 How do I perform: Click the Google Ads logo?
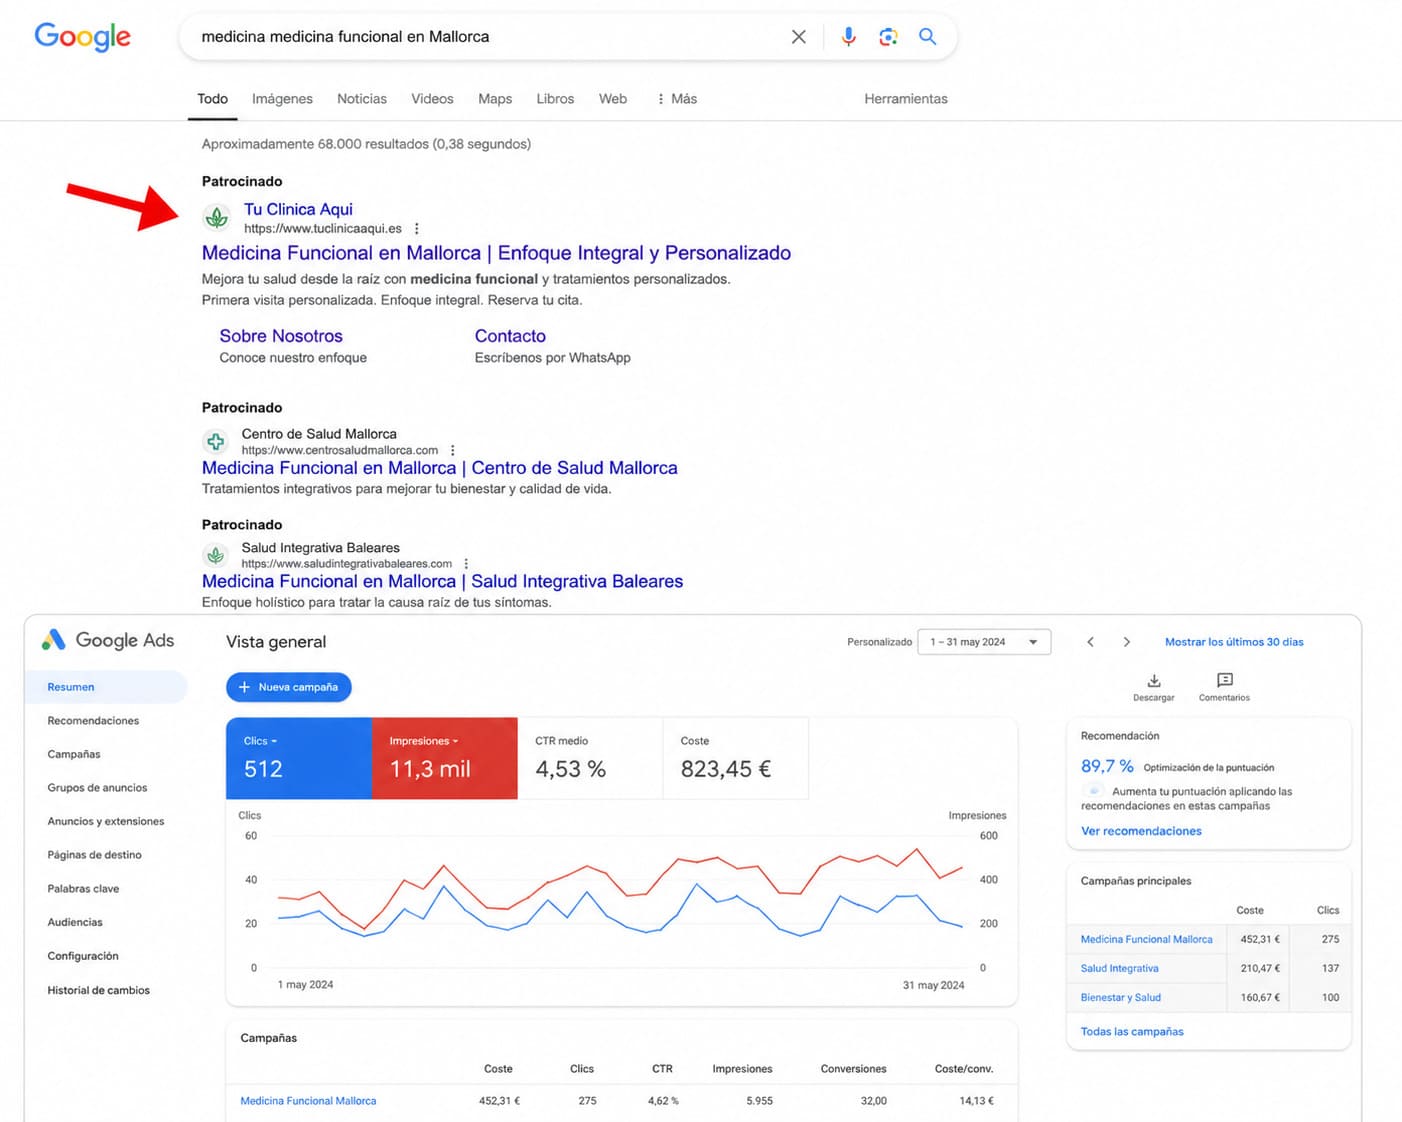[x=108, y=640]
